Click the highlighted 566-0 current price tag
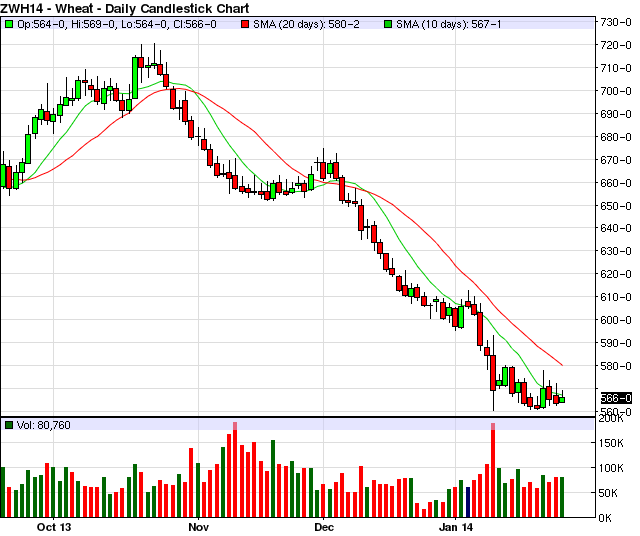 point(616,398)
